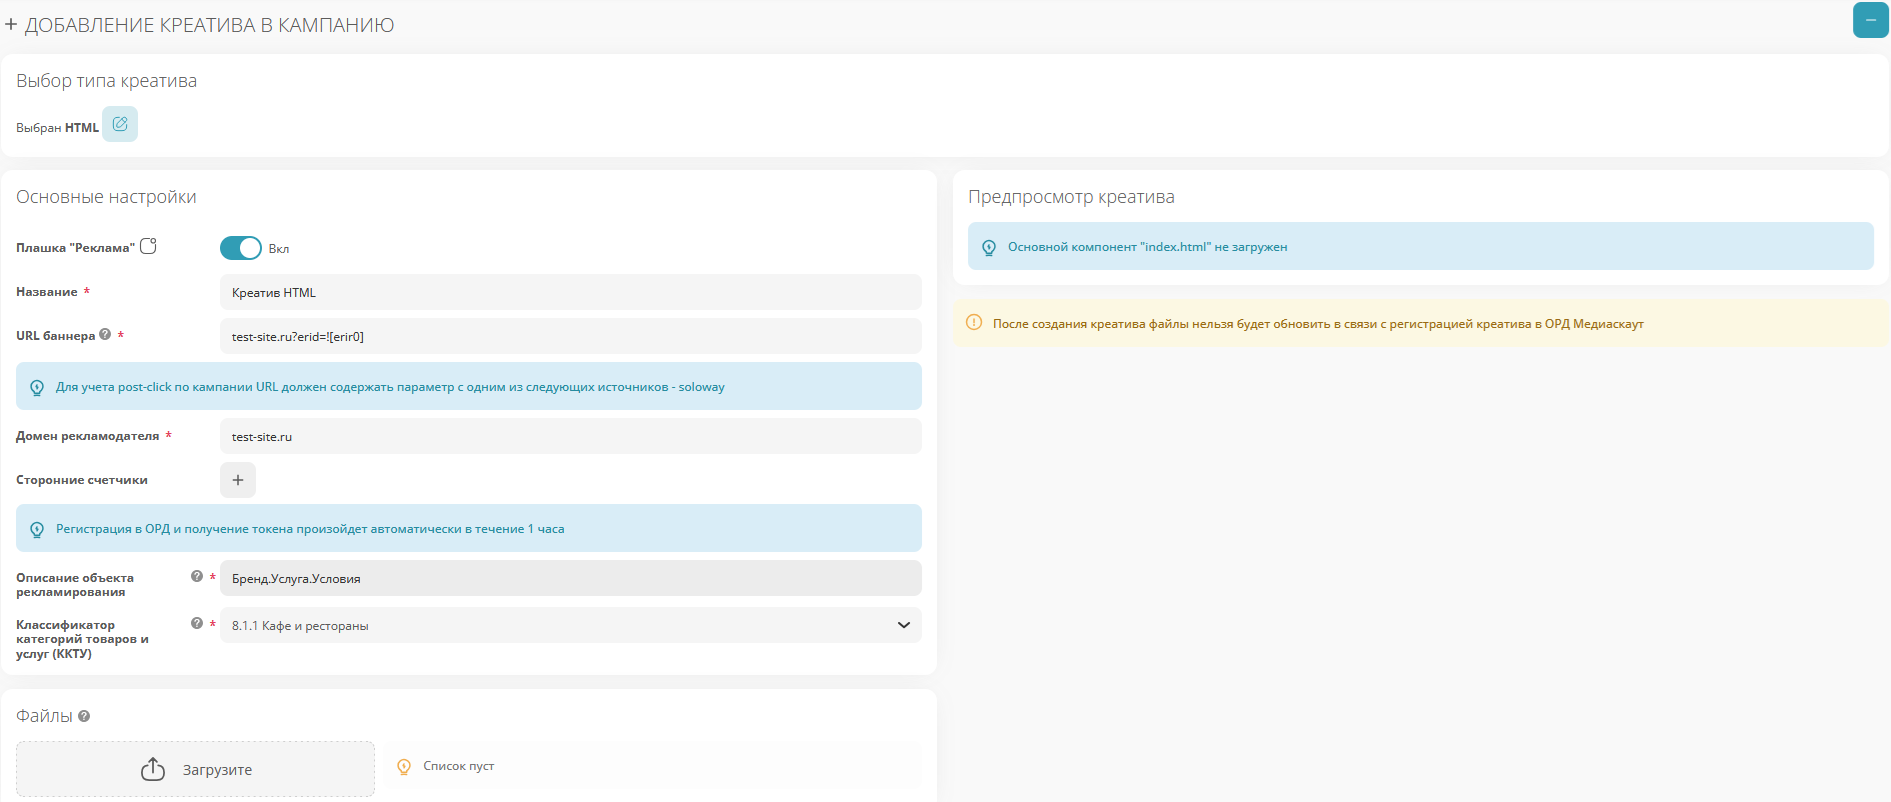
Task: Click the Название input field
Action: [570, 292]
